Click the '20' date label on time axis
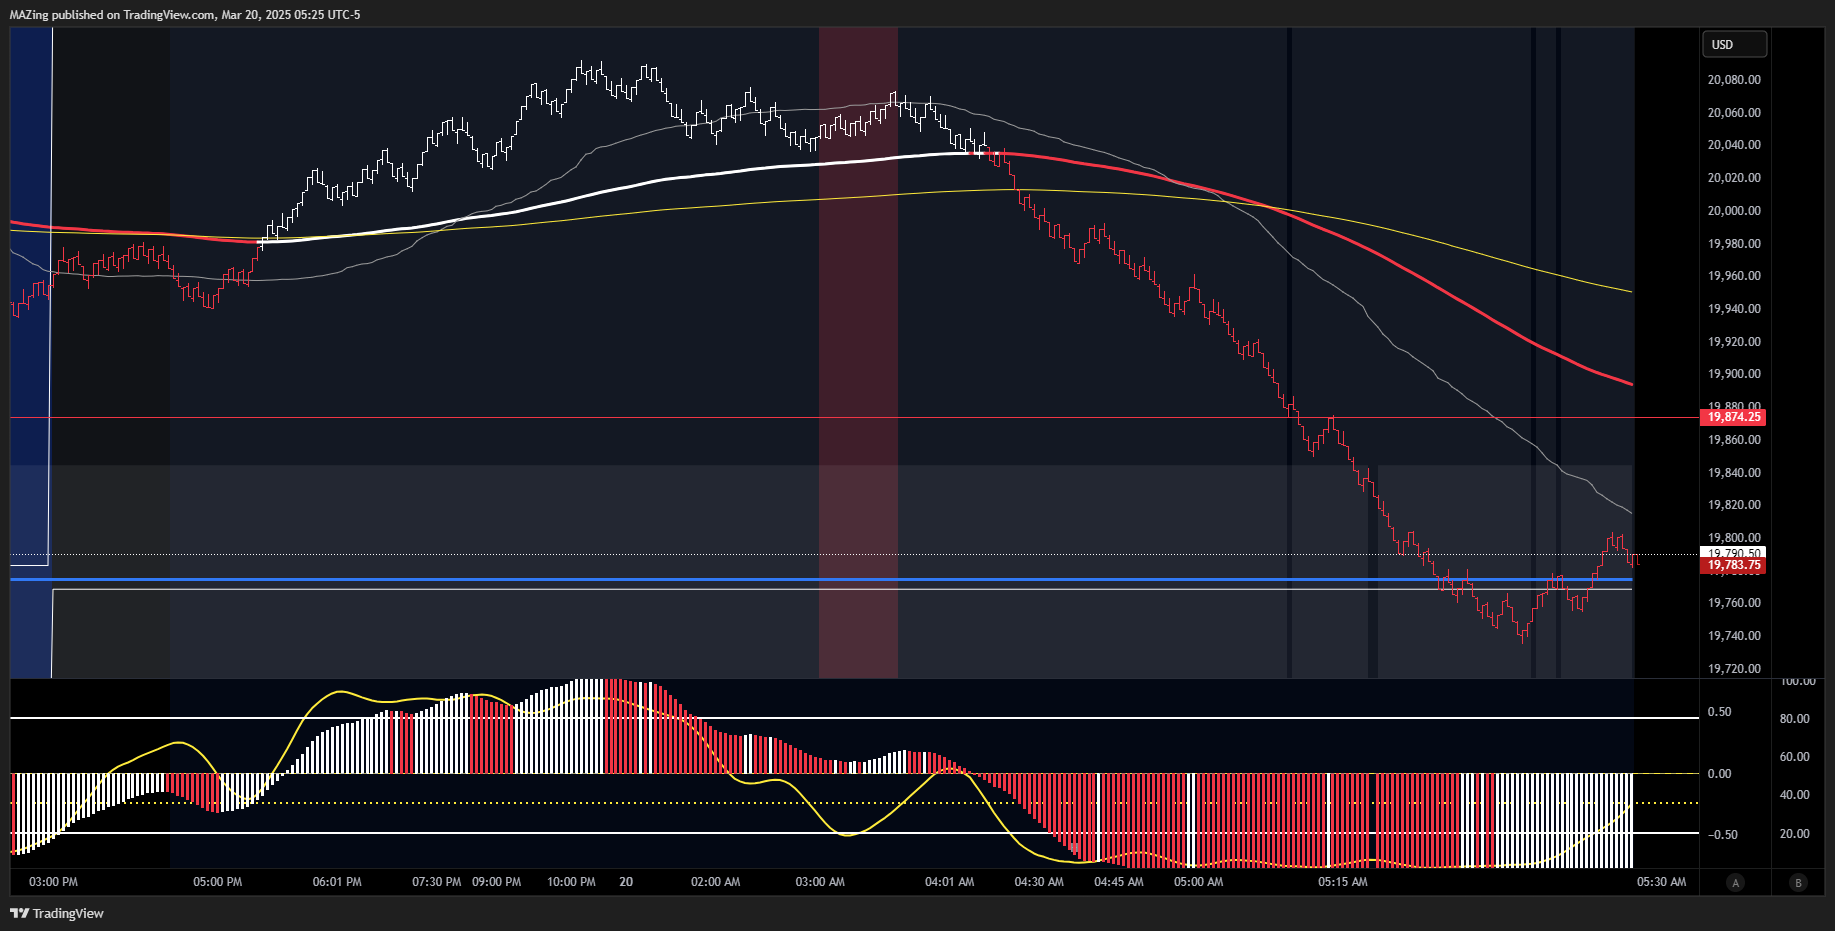 coord(626,882)
